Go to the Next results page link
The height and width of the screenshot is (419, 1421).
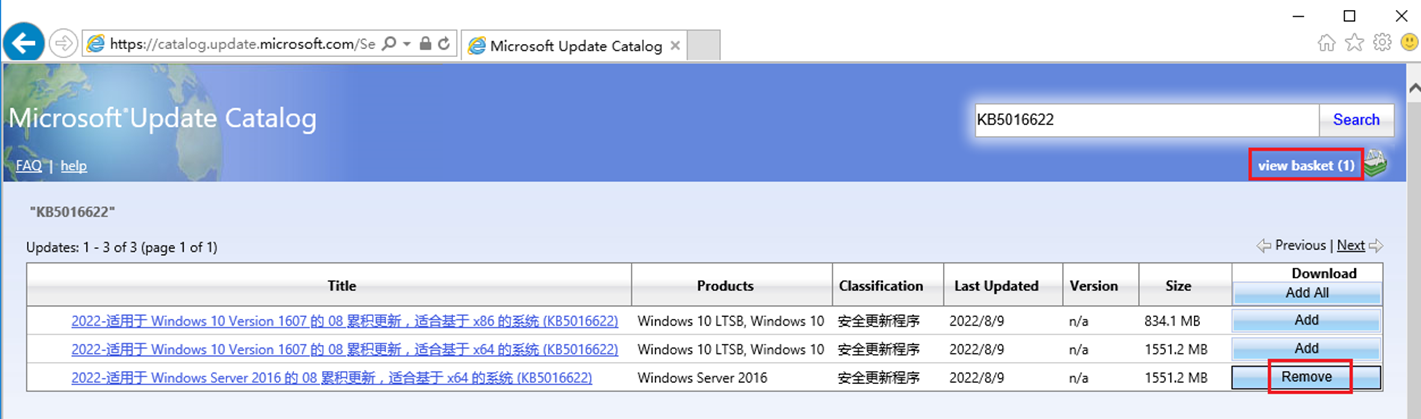tap(1350, 246)
